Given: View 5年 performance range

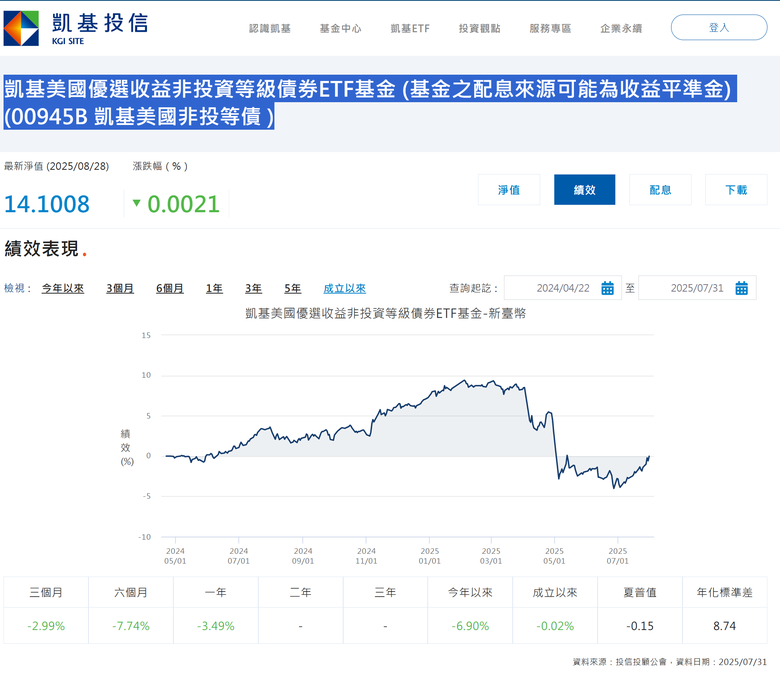Looking at the screenshot, I should click(292, 289).
